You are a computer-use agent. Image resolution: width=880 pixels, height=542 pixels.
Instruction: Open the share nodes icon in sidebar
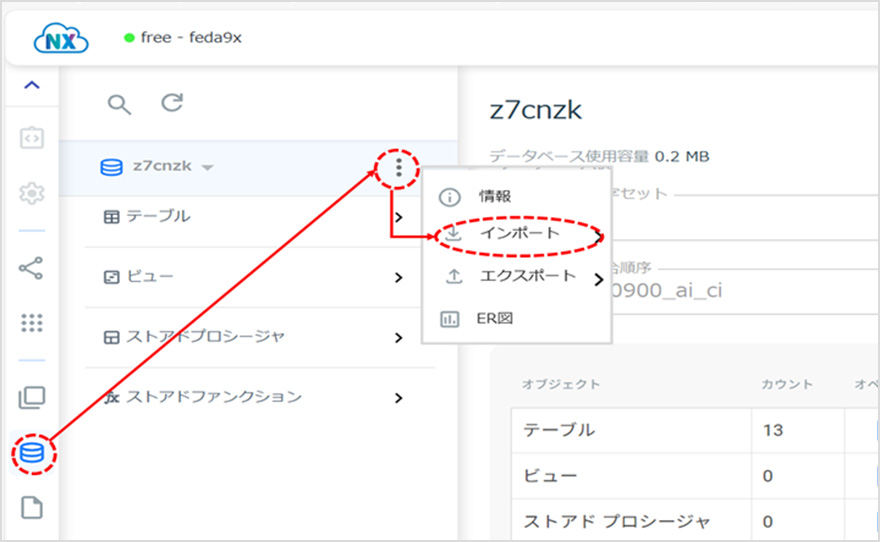pos(31,268)
